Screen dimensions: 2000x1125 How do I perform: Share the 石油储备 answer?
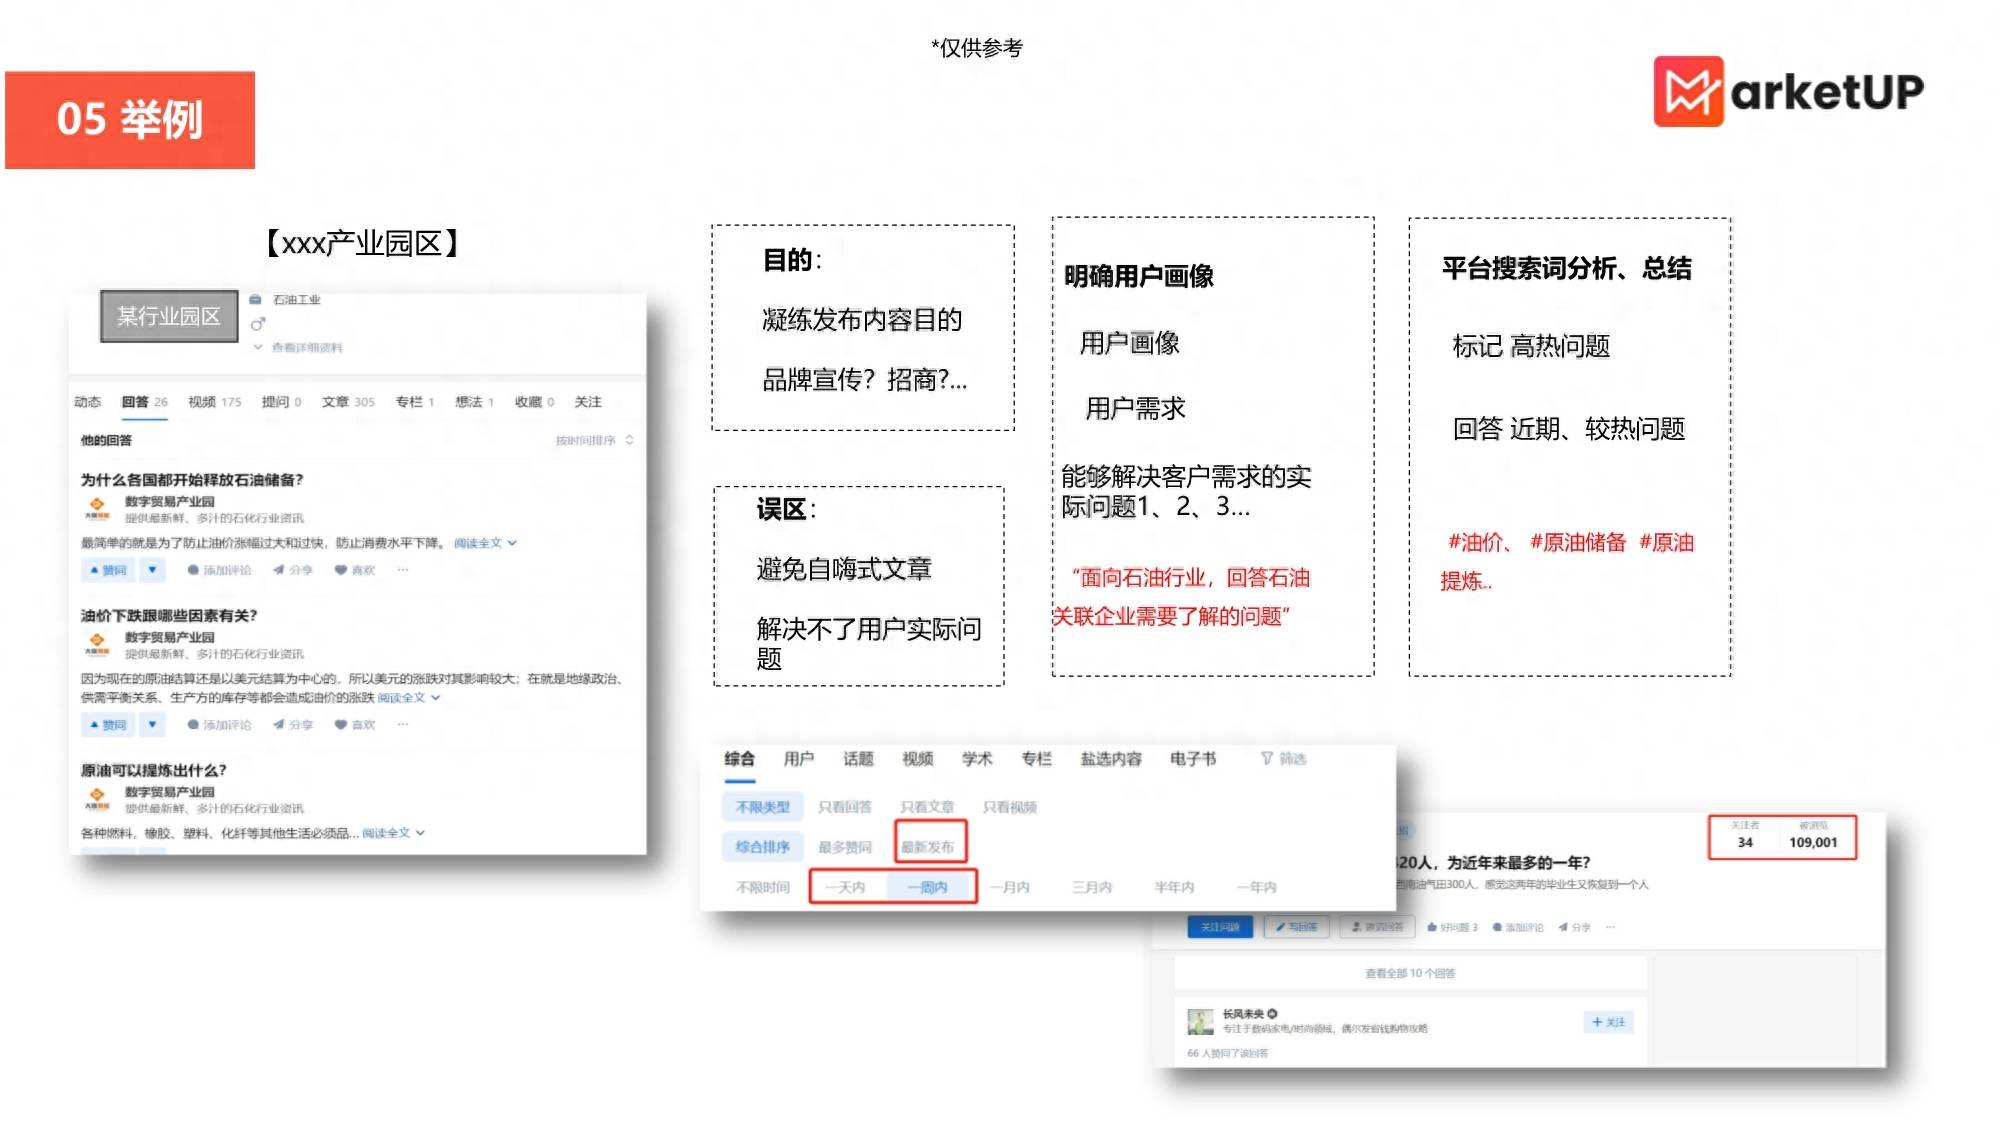[293, 570]
